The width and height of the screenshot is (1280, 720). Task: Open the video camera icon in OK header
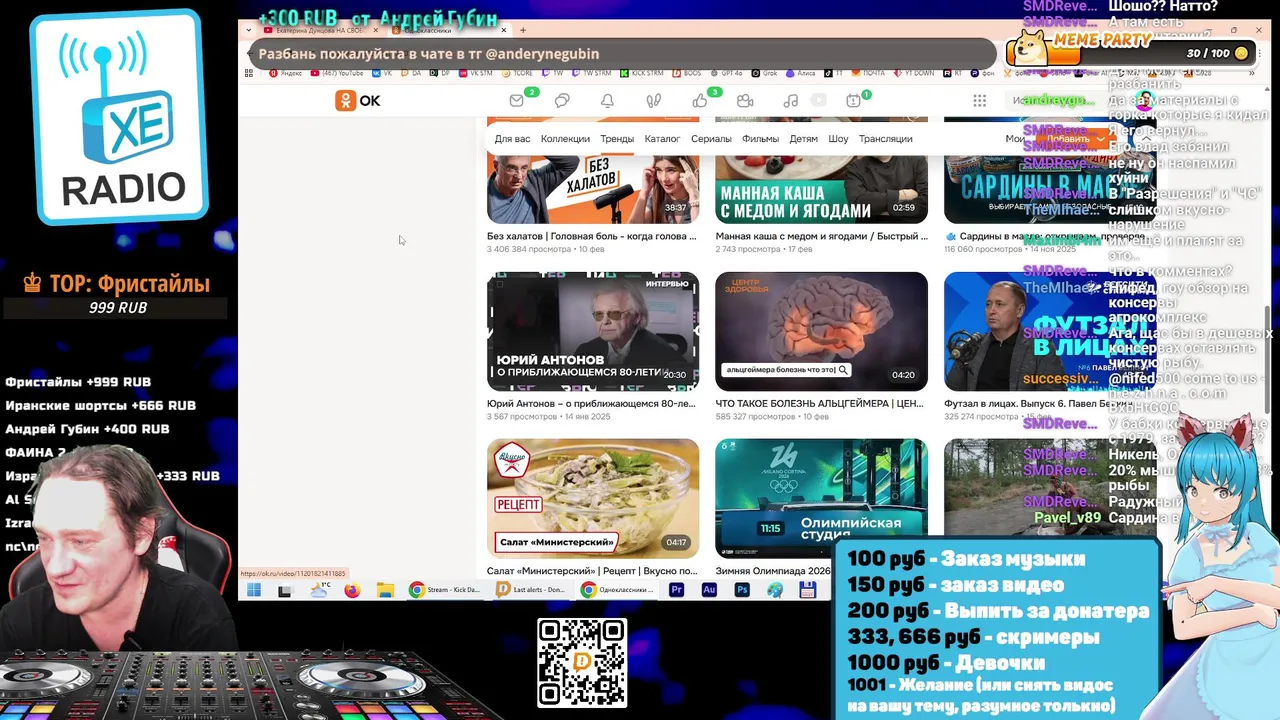point(745,100)
